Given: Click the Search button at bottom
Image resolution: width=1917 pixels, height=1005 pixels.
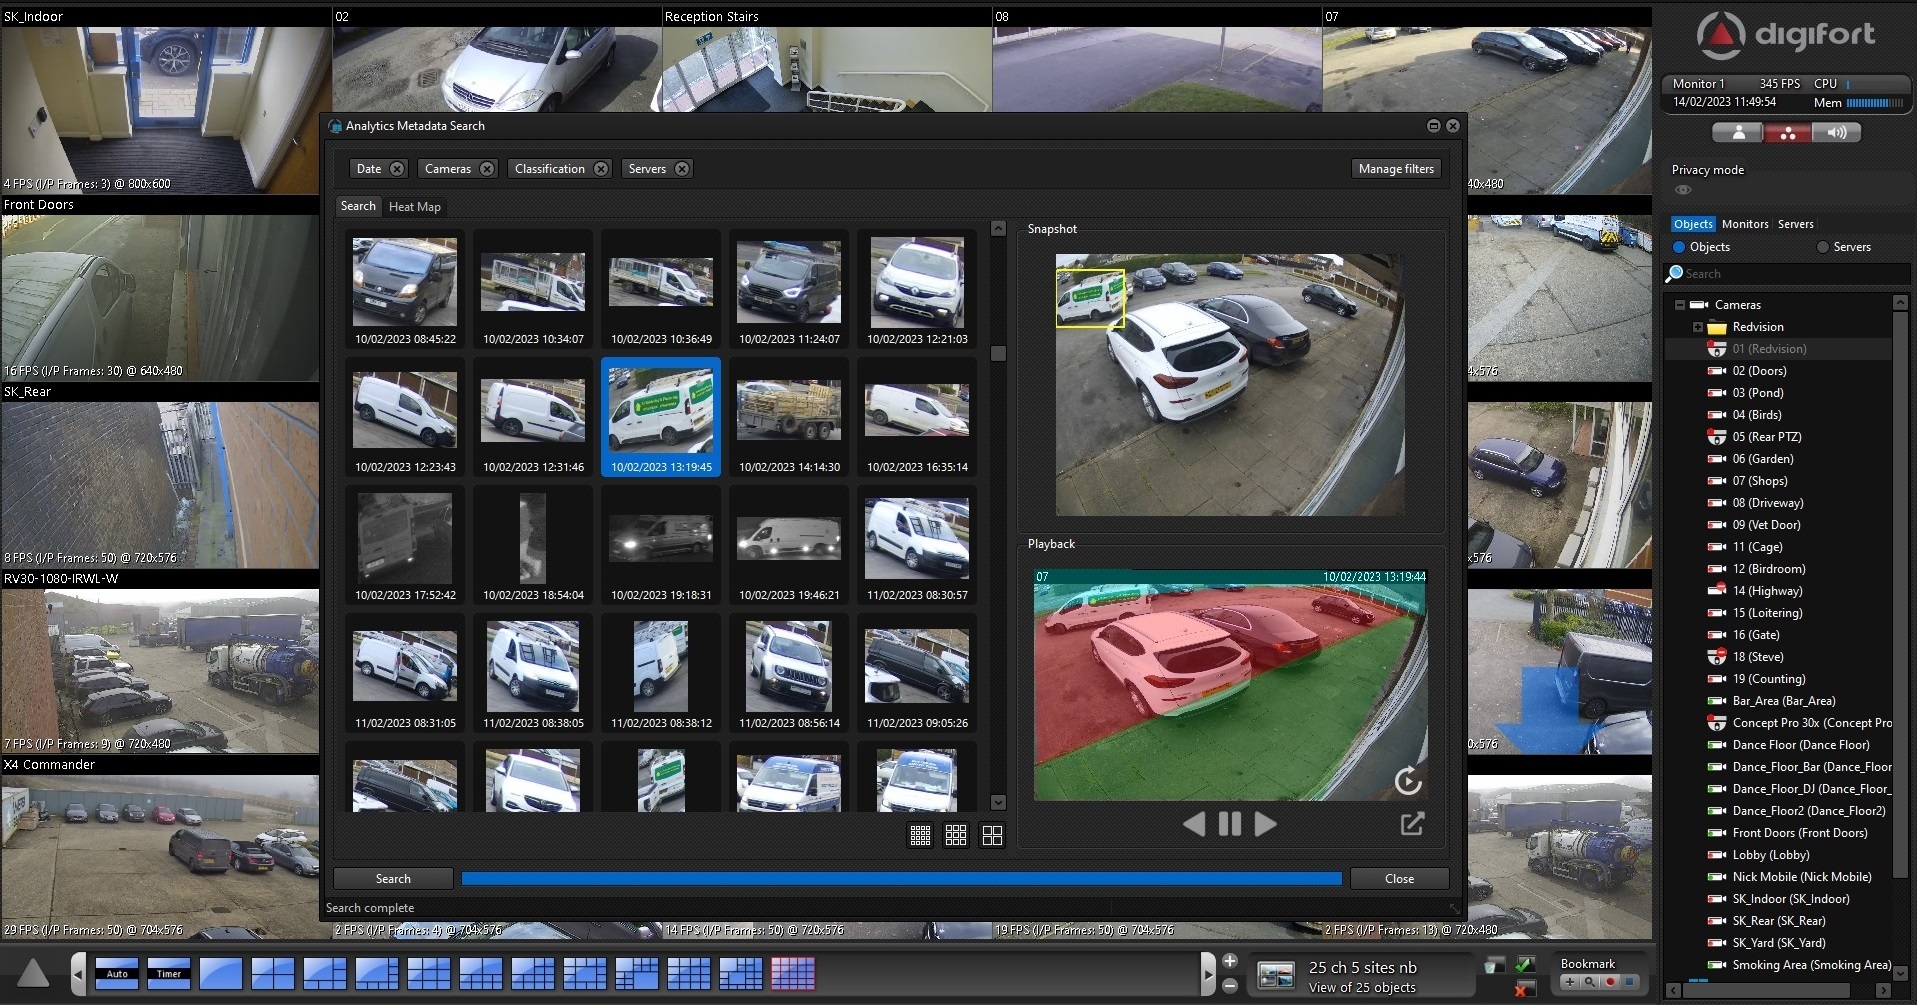Looking at the screenshot, I should coord(393,879).
